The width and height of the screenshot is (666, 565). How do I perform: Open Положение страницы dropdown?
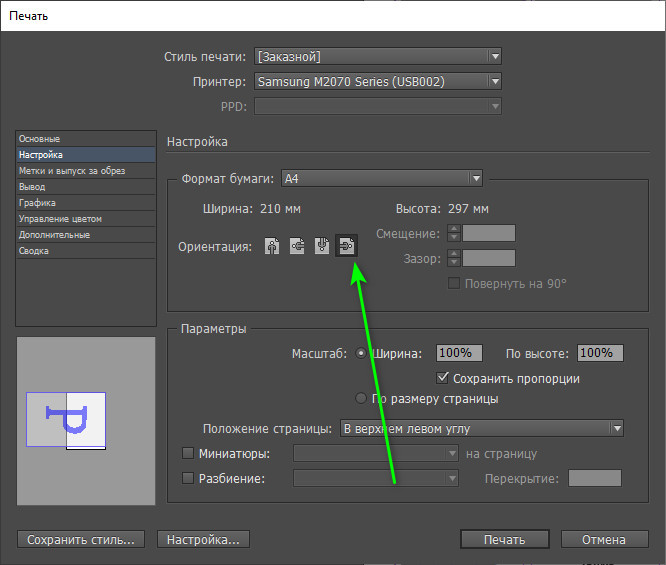(482, 428)
